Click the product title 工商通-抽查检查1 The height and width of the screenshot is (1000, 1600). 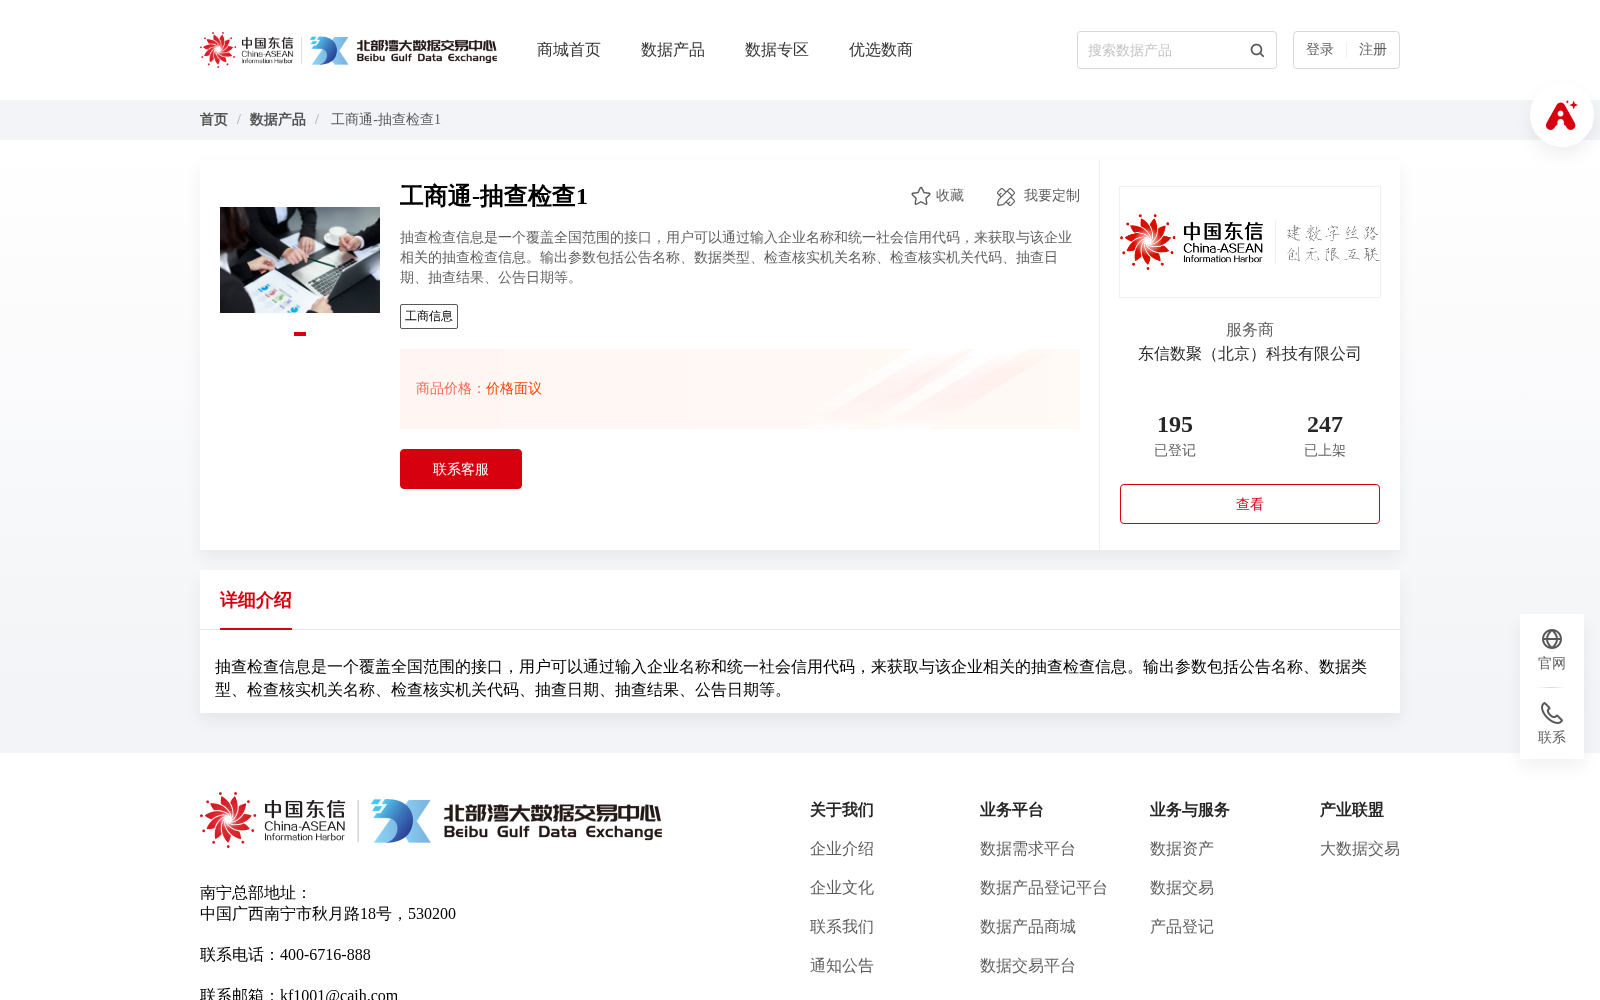click(x=494, y=196)
